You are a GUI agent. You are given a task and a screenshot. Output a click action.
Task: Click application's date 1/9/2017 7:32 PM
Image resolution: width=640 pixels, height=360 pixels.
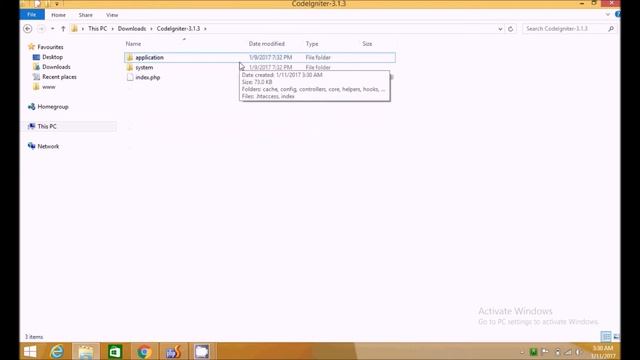[270, 58]
